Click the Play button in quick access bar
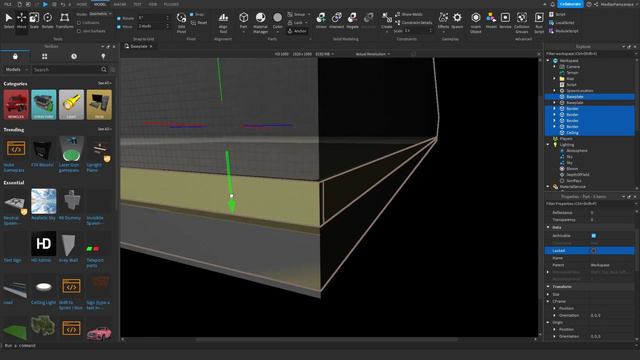This screenshot has width=640, height=360. tap(45, 4)
